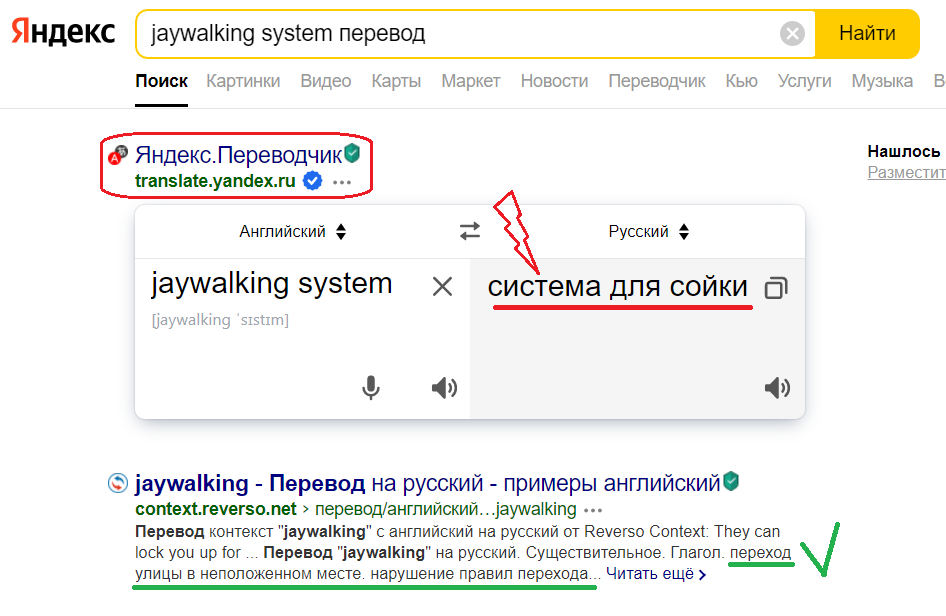This screenshot has width=946, height=616.
Task: Expand the snippet with Читать ещё
Action: click(656, 574)
